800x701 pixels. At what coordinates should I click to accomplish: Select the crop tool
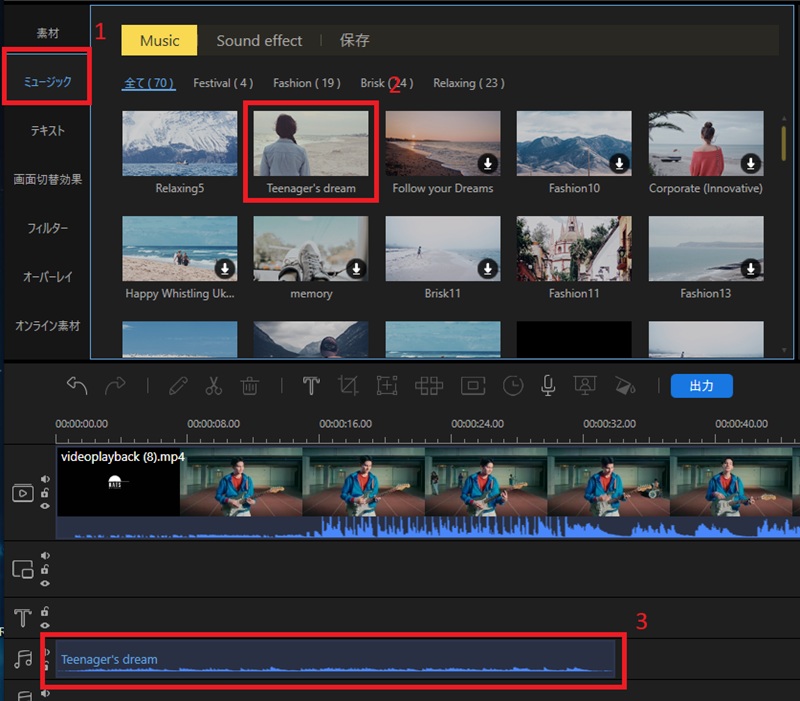pos(348,386)
